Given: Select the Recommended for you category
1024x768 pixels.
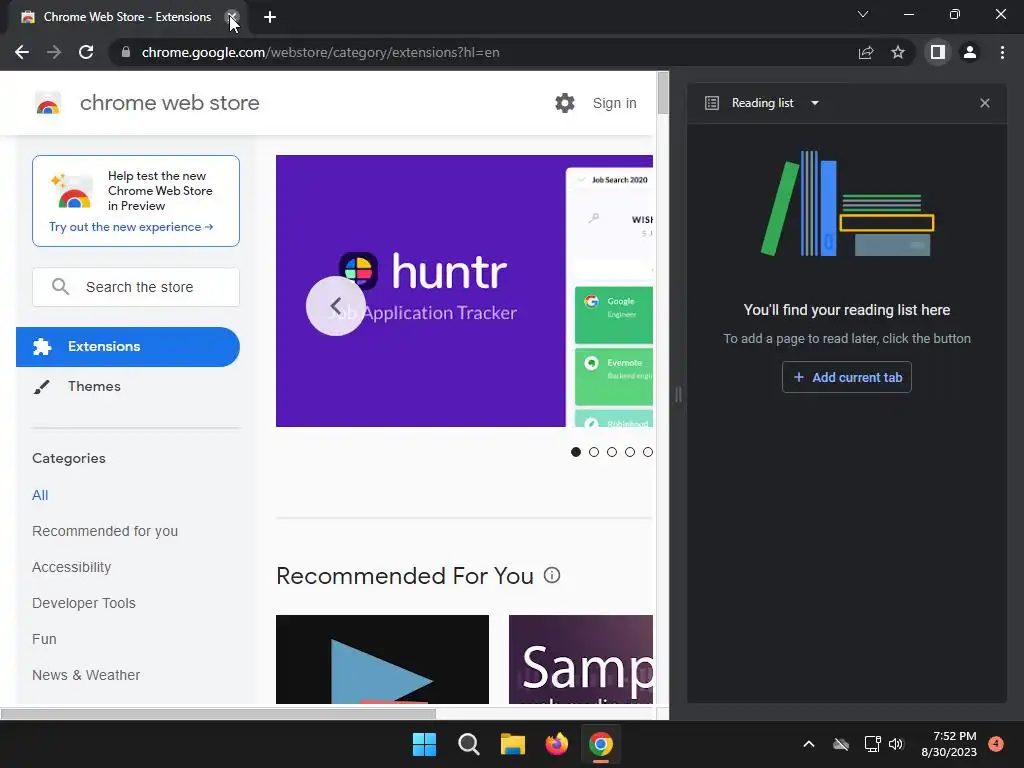Looking at the screenshot, I should (x=105, y=531).
